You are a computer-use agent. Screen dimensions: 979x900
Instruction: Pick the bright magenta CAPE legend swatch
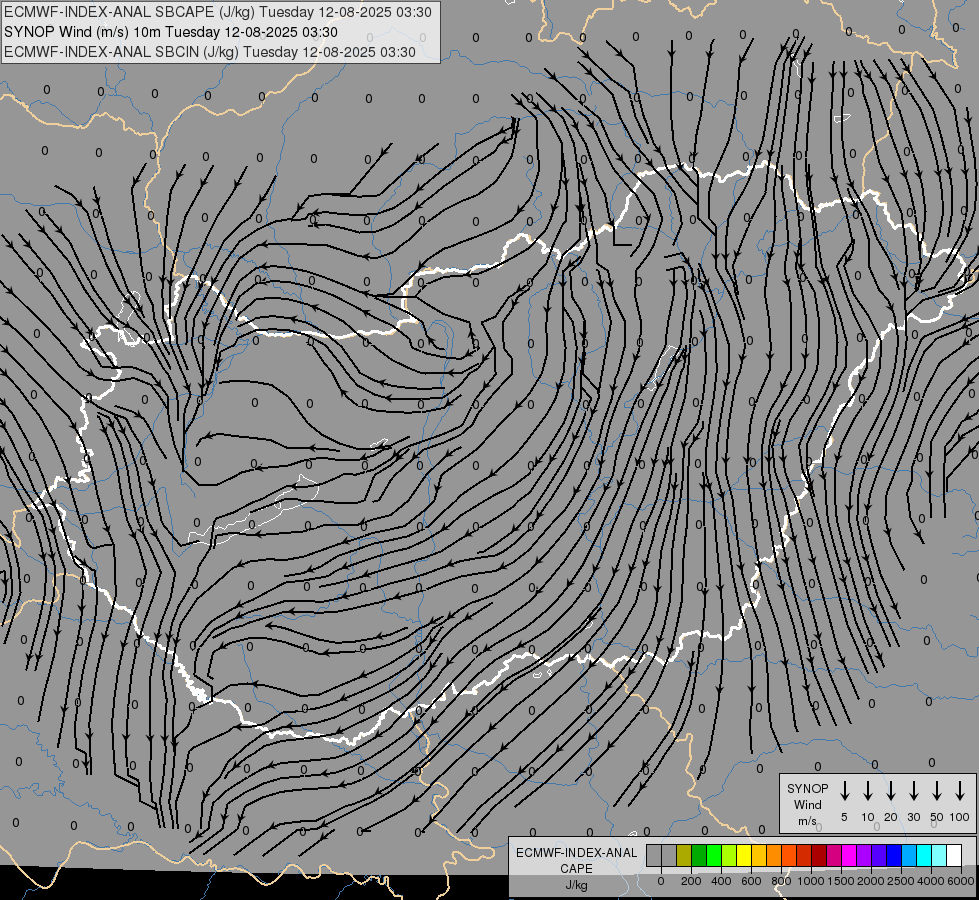(x=849, y=856)
